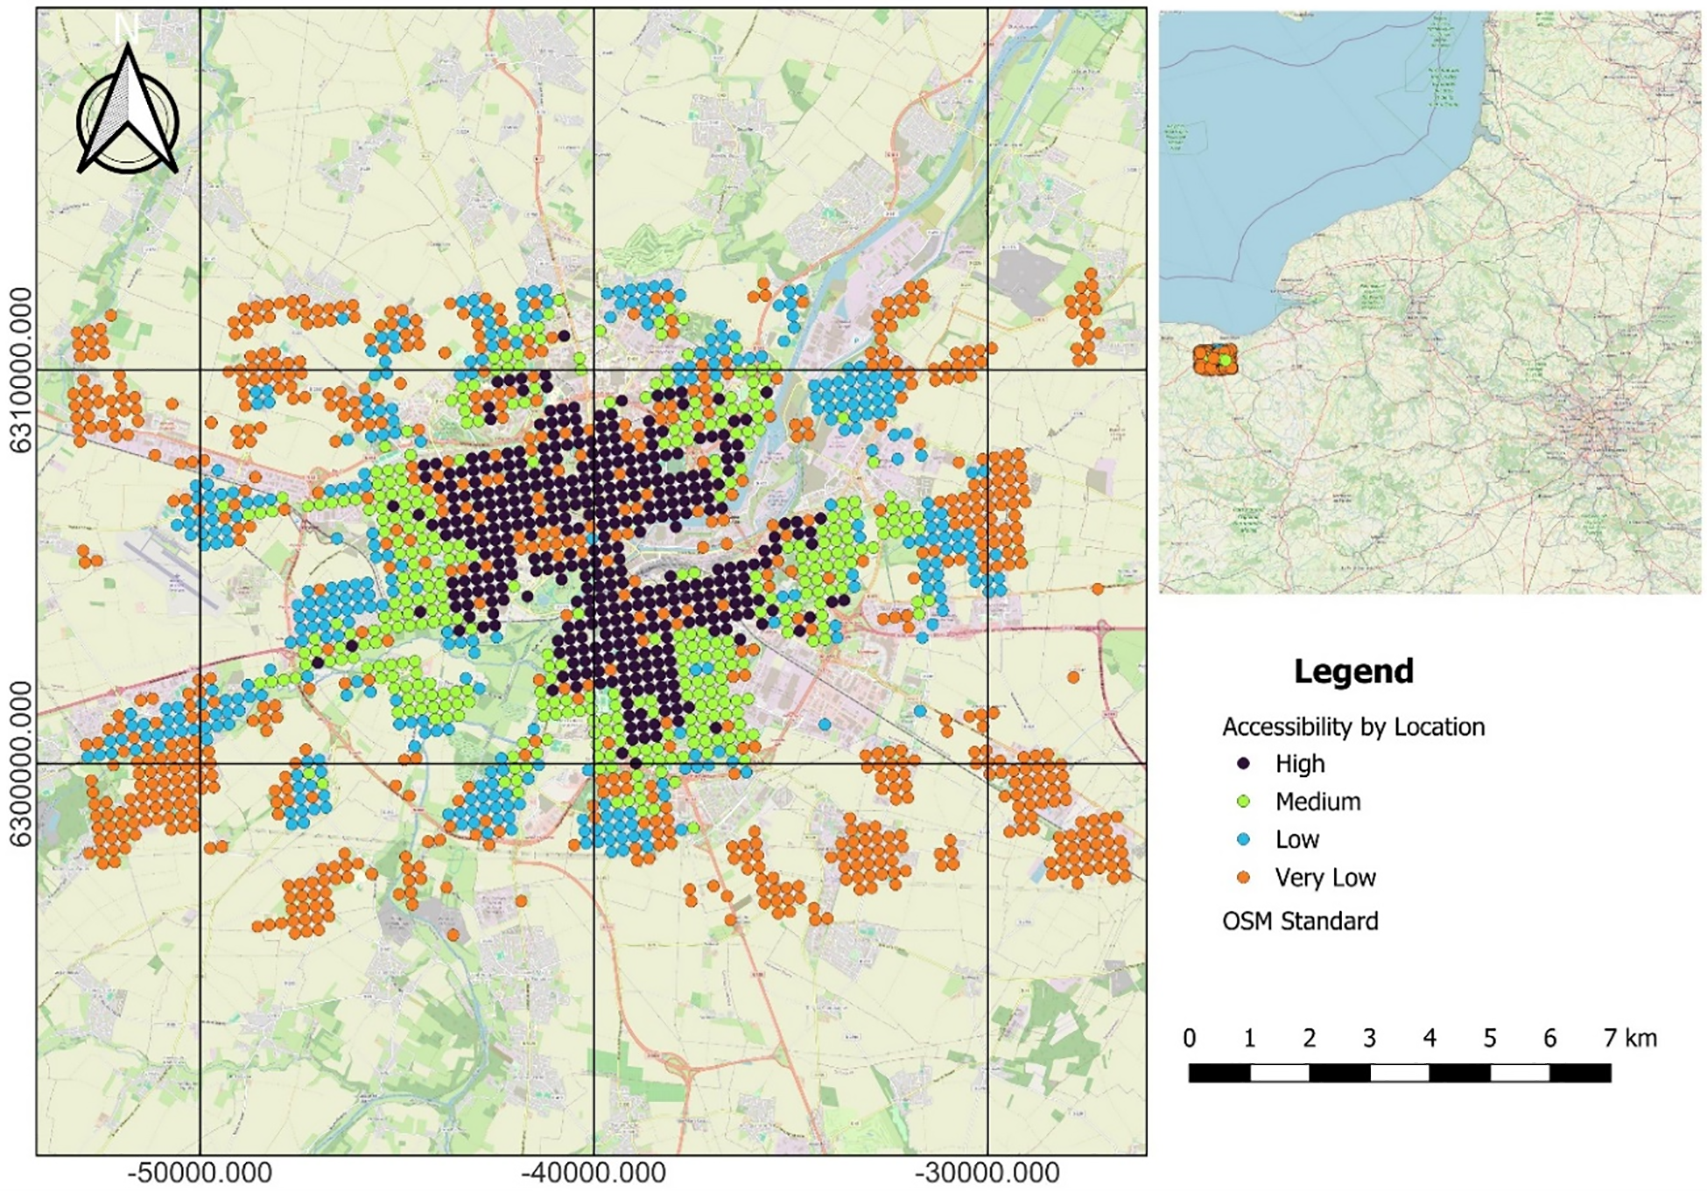Select the green Medium legend dot
Image resolution: width=1707 pixels, height=1191 pixels.
tap(1244, 802)
